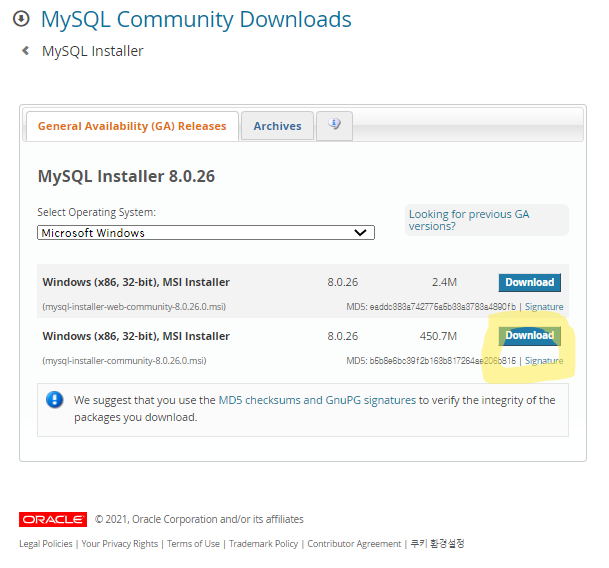Screen dimensions: 609x568
Task: Open the information icon tab
Action: pyautogui.click(x=334, y=125)
